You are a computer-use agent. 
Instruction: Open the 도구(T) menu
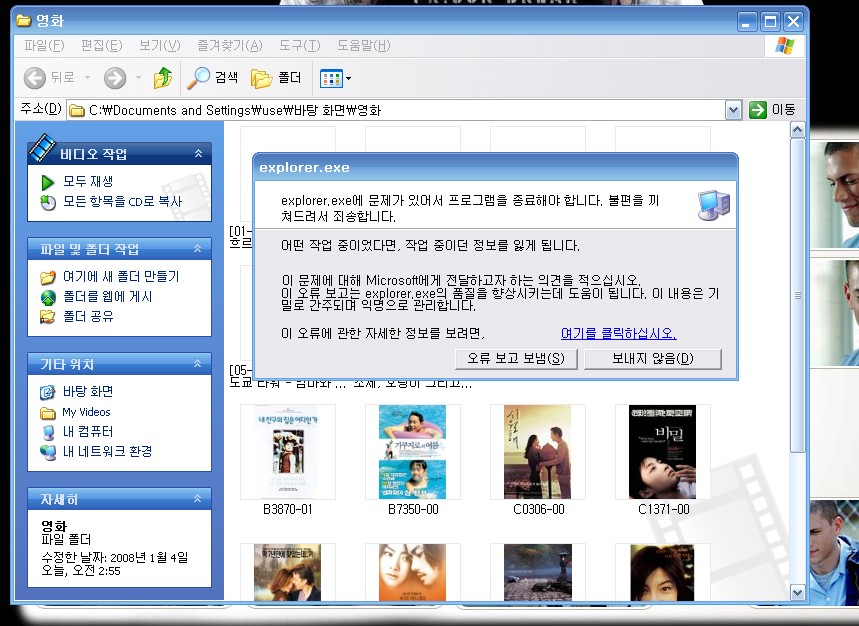(299, 45)
